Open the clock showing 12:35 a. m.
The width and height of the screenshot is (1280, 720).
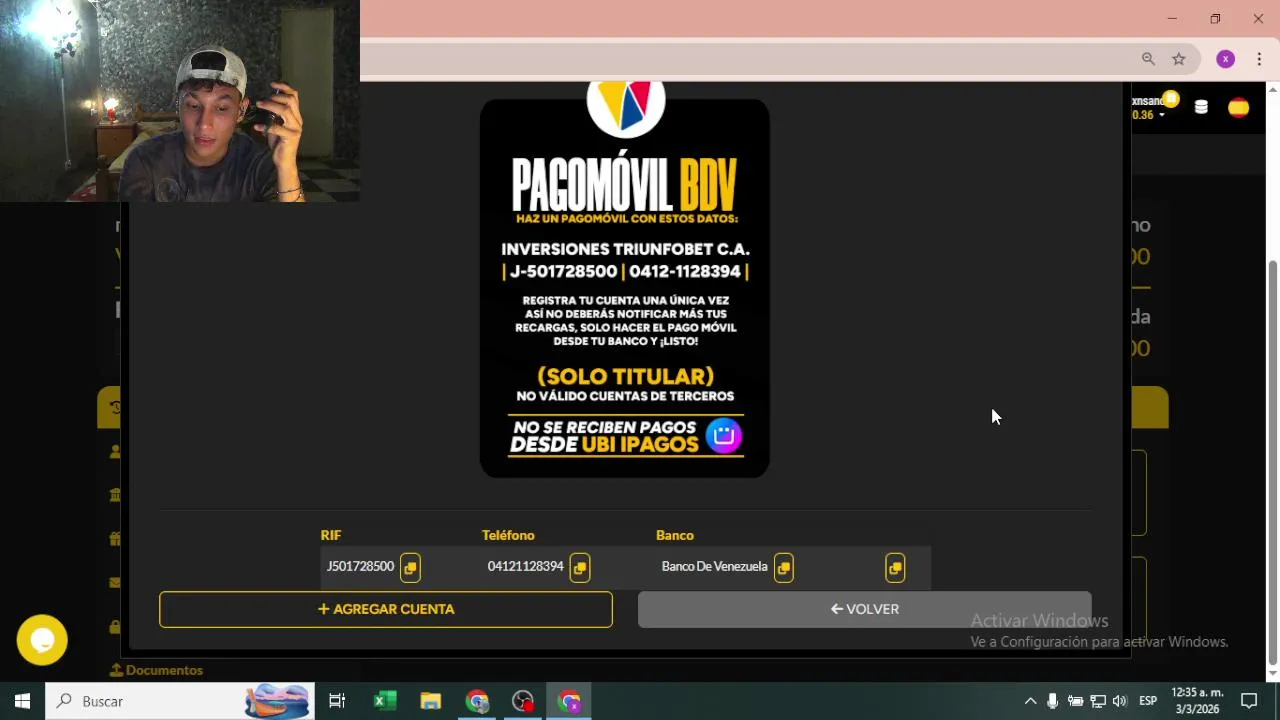coord(1197,701)
